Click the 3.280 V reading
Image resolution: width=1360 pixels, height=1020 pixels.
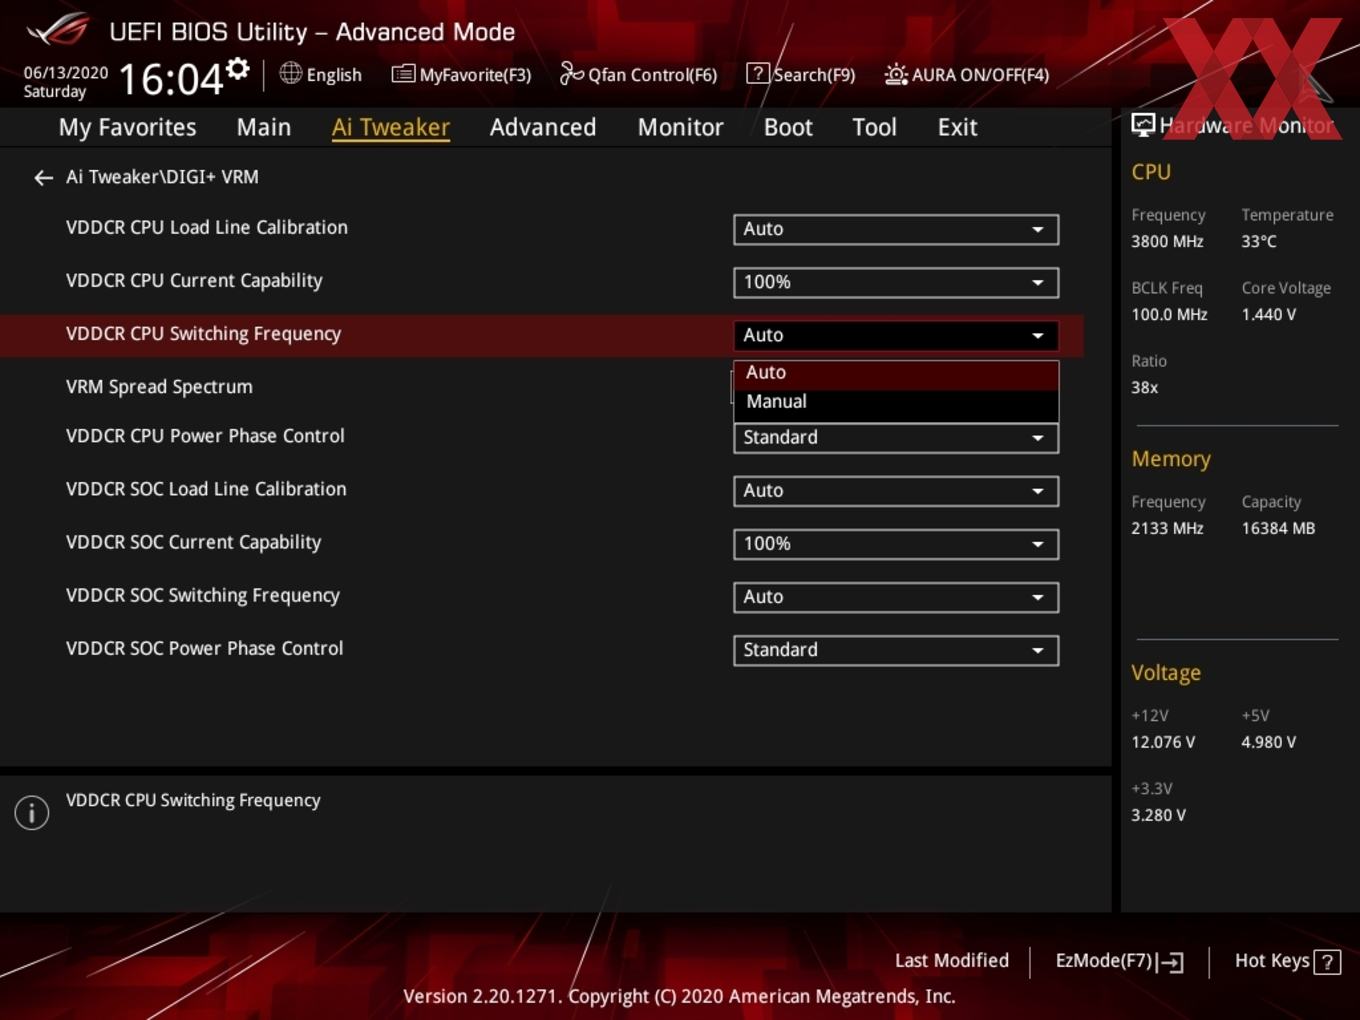tap(1158, 816)
